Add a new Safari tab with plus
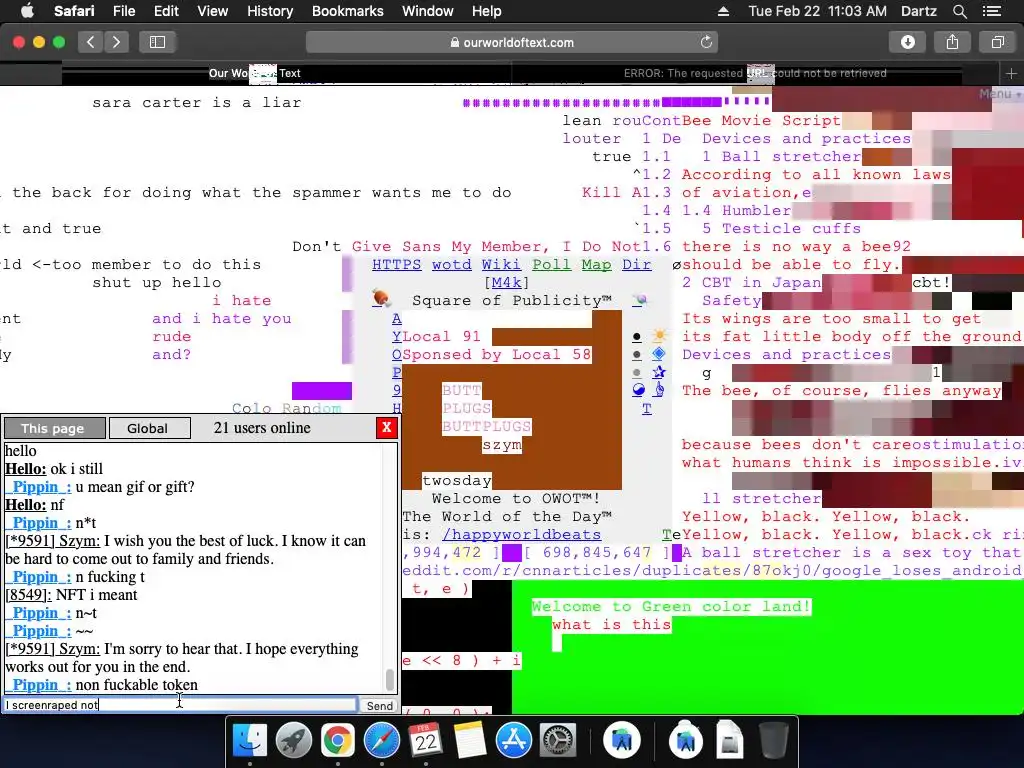Viewport: 1024px width, 768px height. (x=1011, y=73)
